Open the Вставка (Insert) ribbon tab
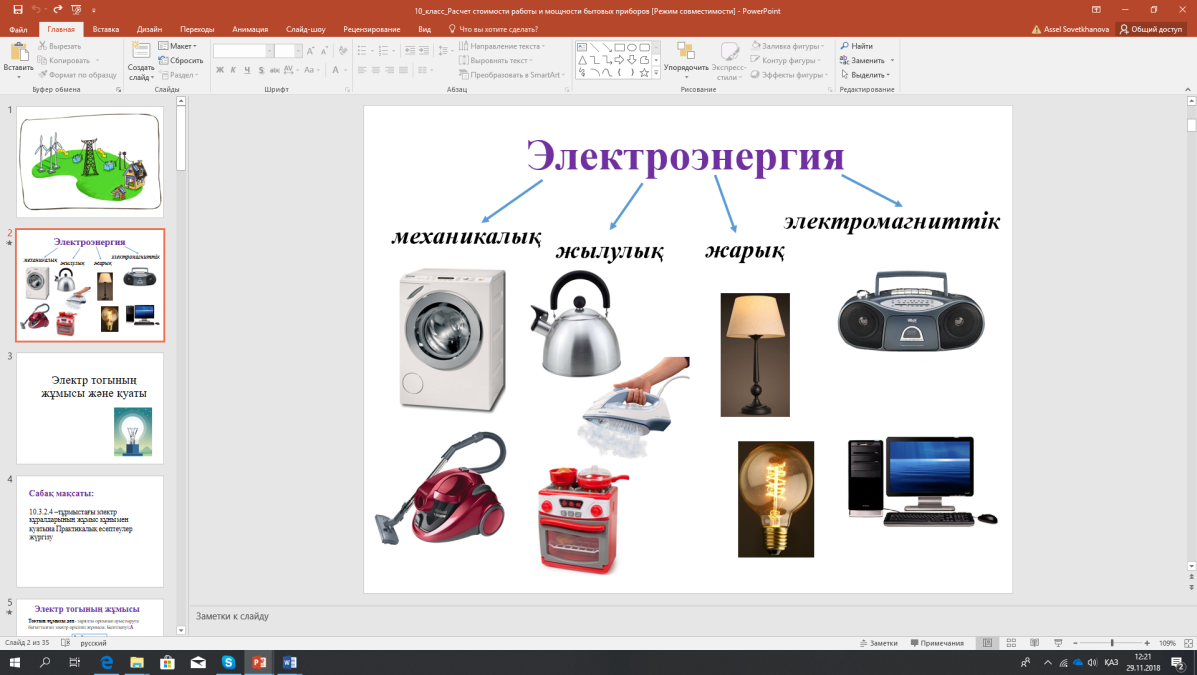Screen dimensions: 1197x675 105,29
